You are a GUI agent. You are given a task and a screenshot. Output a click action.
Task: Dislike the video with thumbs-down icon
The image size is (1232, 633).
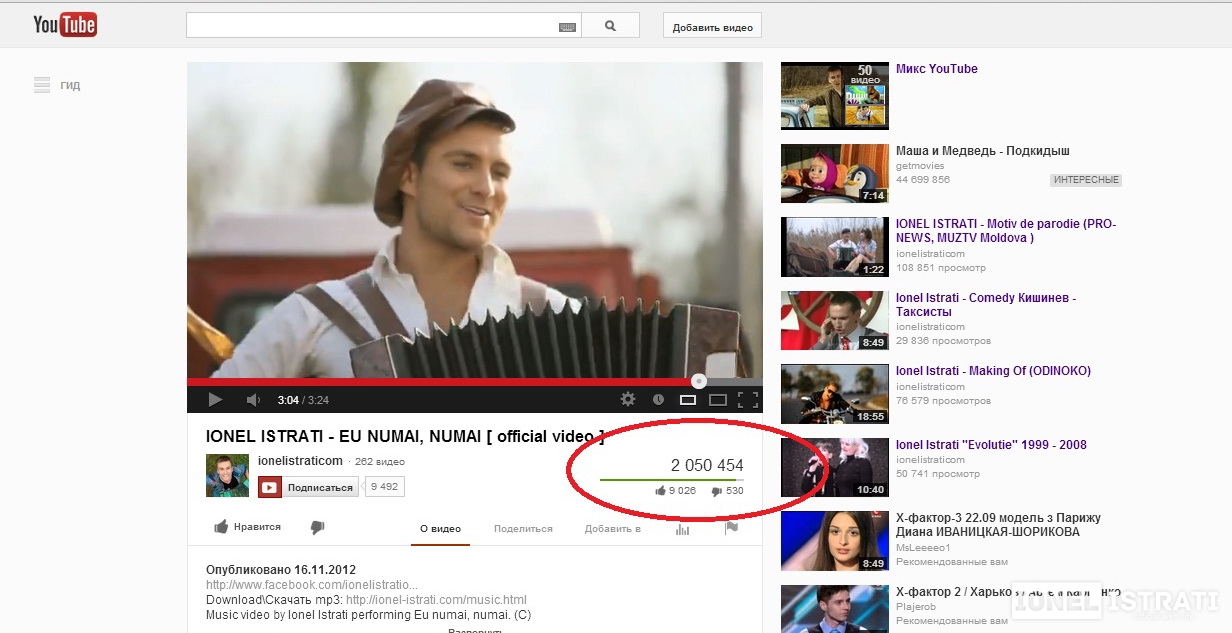coord(317,527)
